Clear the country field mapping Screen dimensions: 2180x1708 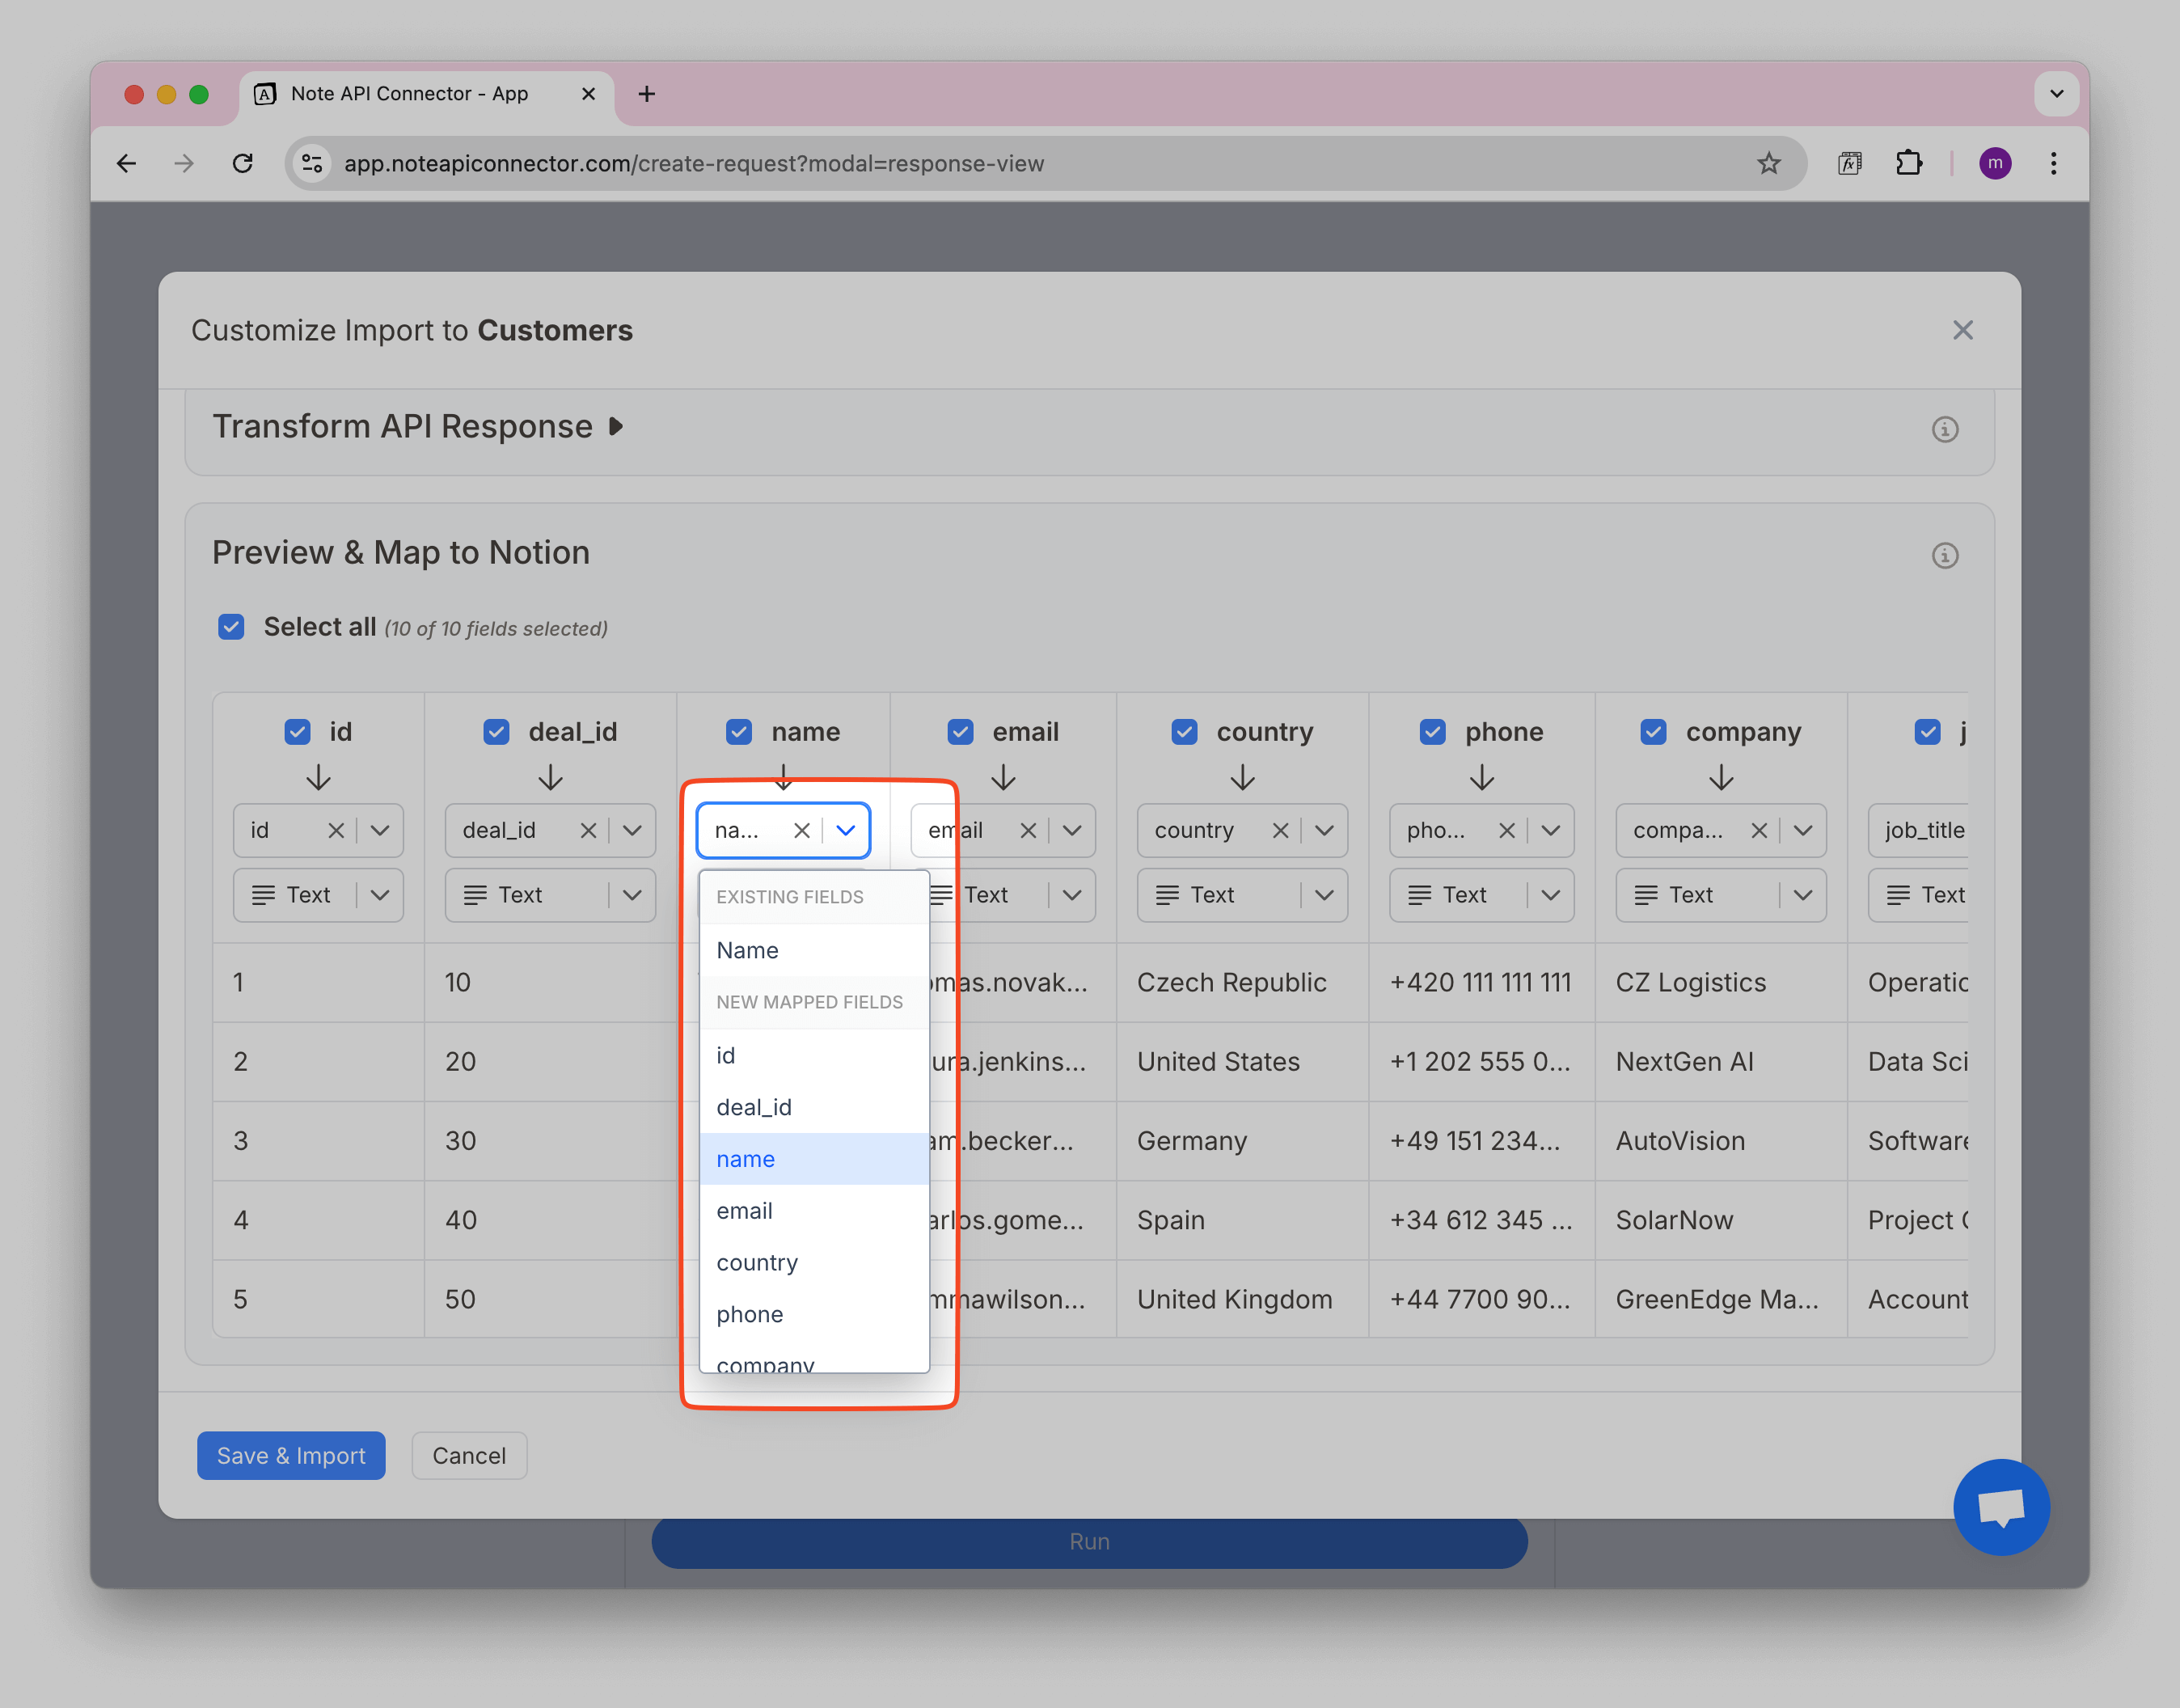1280,830
